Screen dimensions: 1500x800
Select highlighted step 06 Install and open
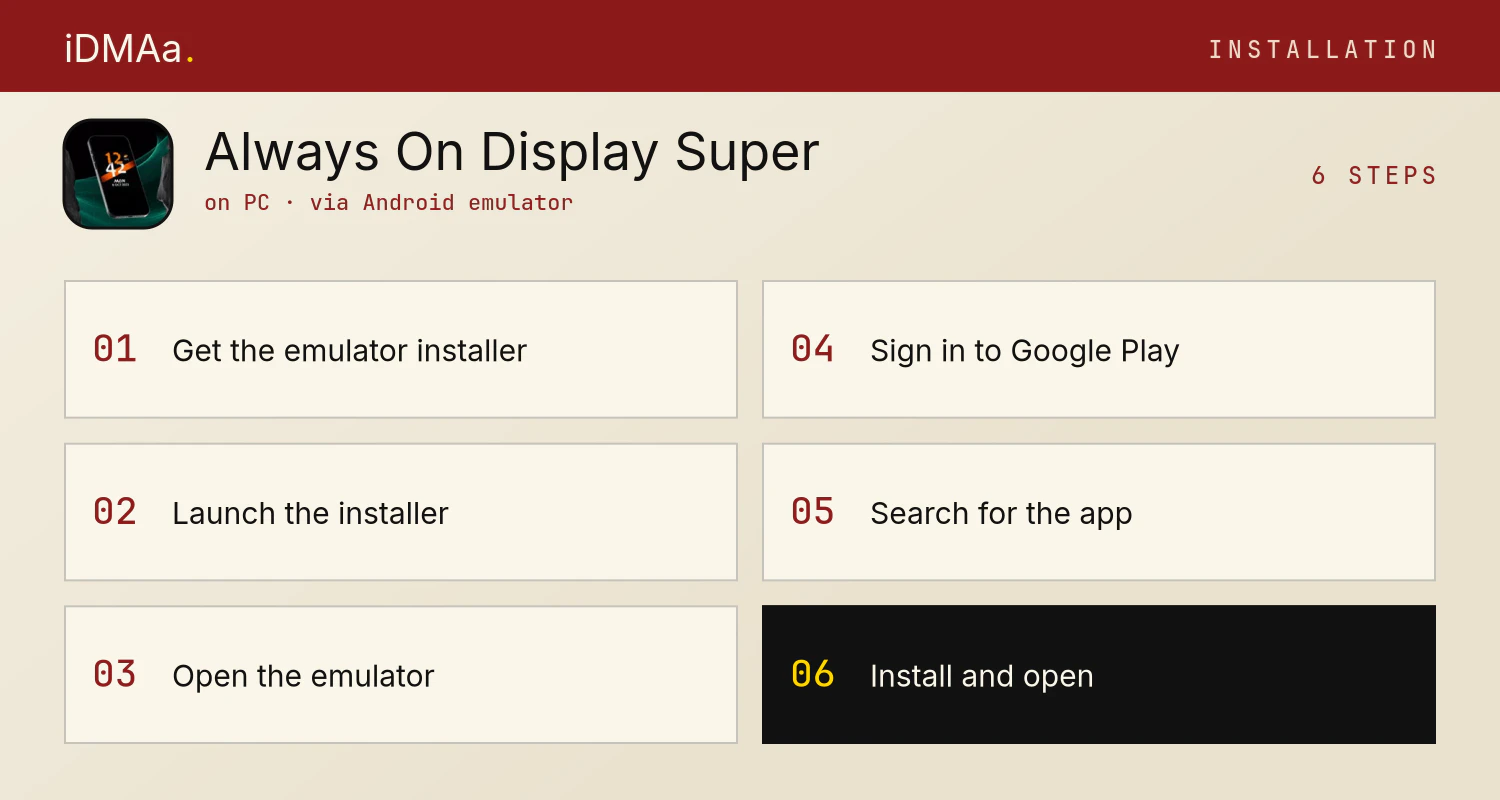tap(1099, 675)
